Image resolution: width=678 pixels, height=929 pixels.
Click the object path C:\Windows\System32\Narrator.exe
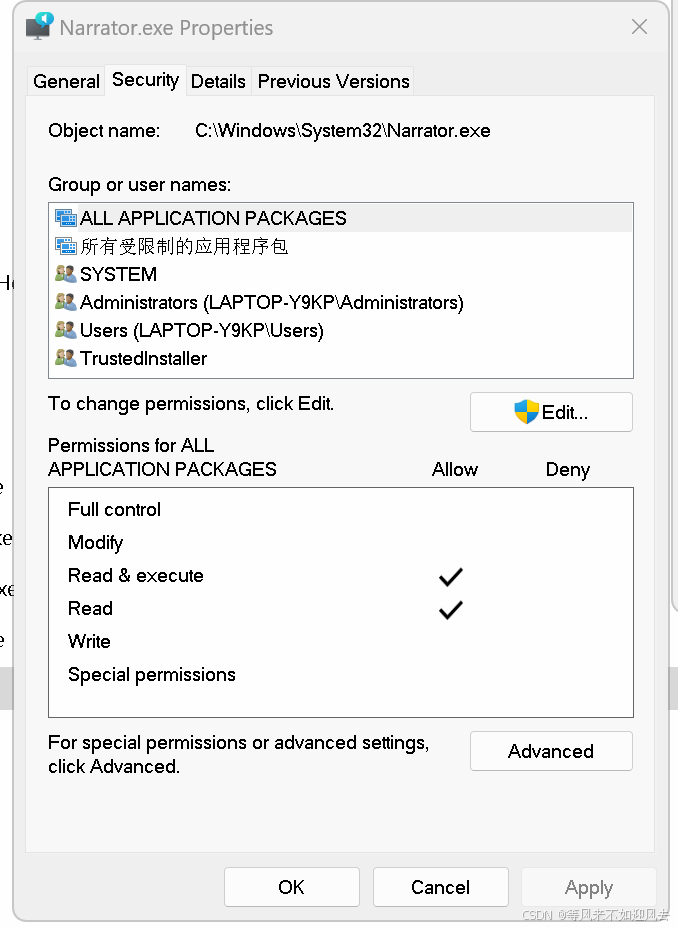pos(343,130)
